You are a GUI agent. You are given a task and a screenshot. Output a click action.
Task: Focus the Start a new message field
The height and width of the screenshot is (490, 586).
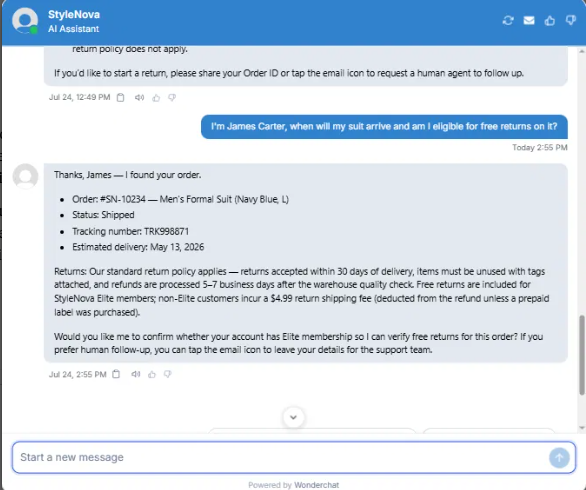point(280,457)
